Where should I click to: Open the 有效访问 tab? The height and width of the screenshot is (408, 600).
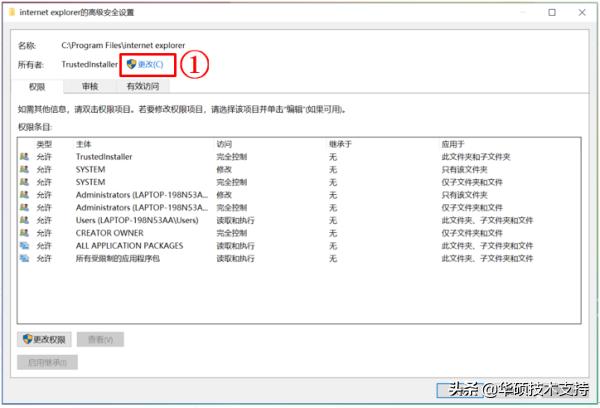pos(143,86)
